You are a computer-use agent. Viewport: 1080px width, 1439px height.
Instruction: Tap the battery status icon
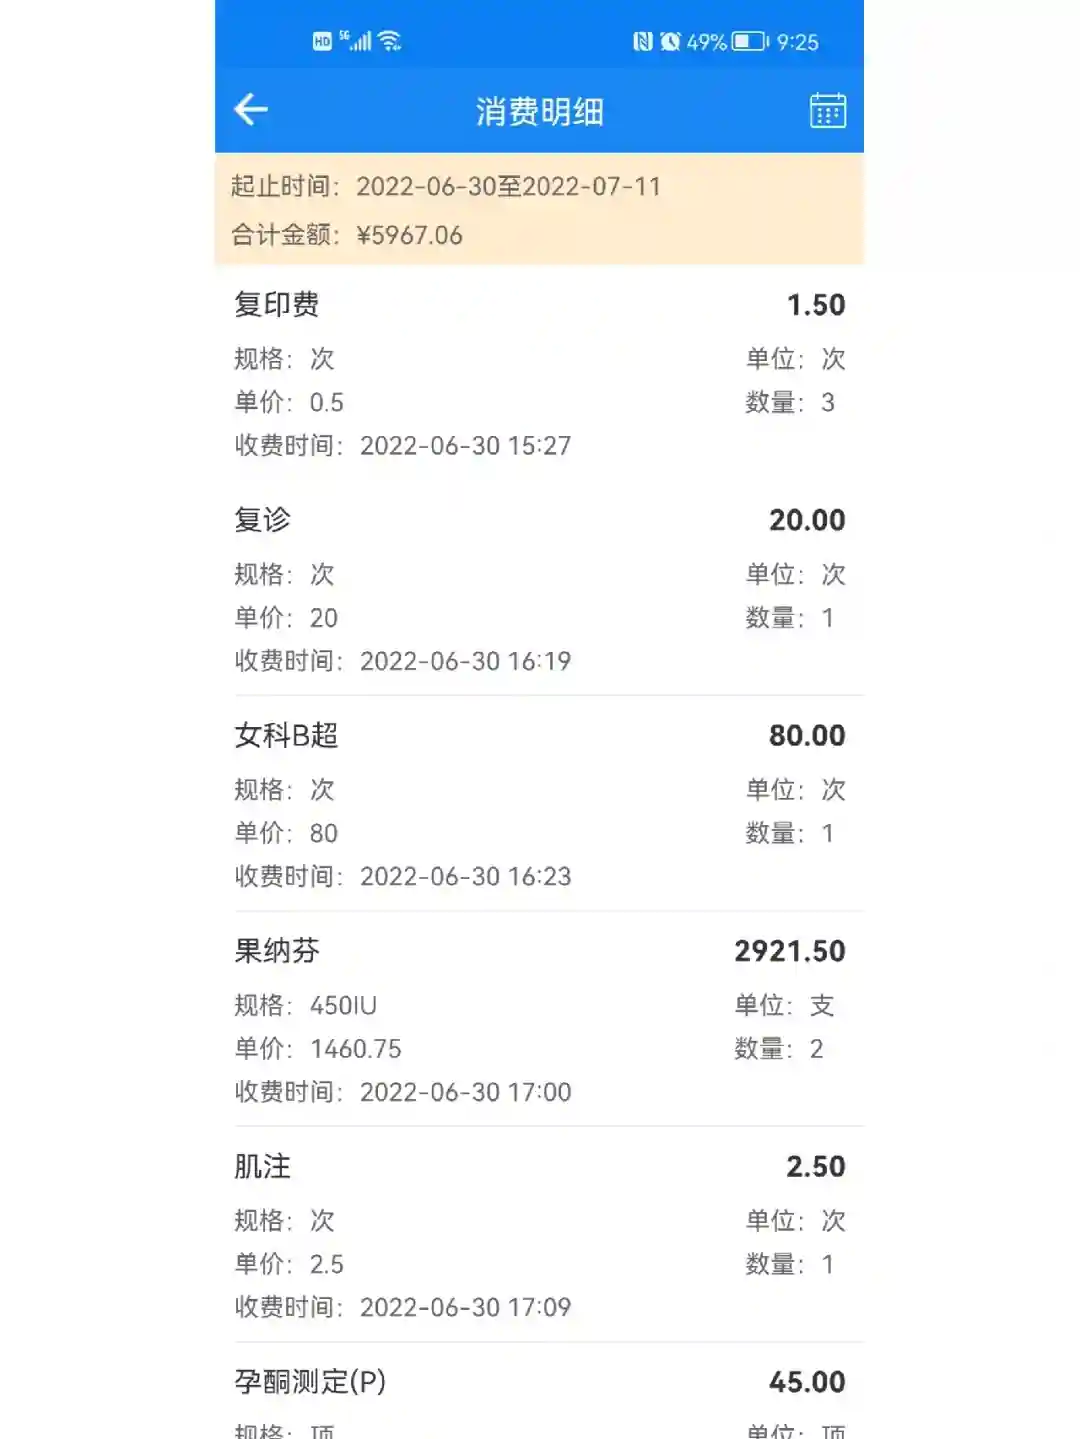point(750,42)
